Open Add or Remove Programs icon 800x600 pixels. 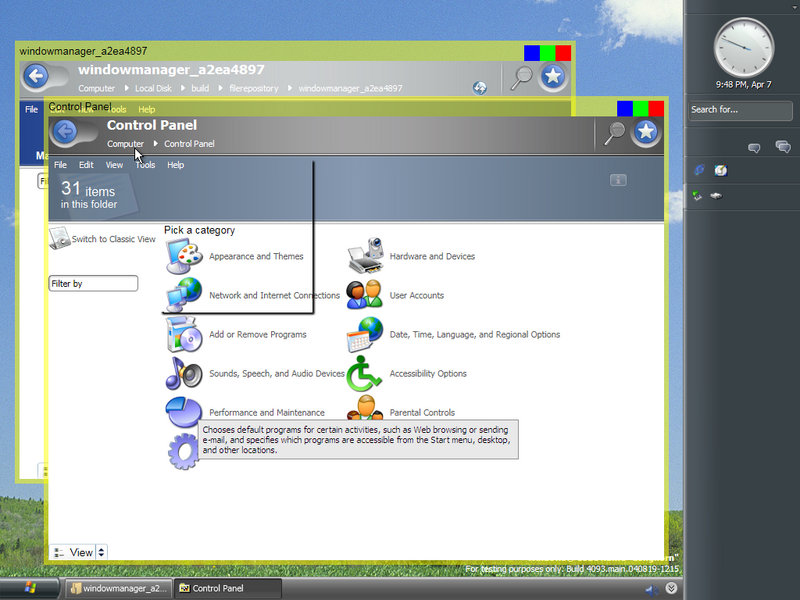coord(184,334)
